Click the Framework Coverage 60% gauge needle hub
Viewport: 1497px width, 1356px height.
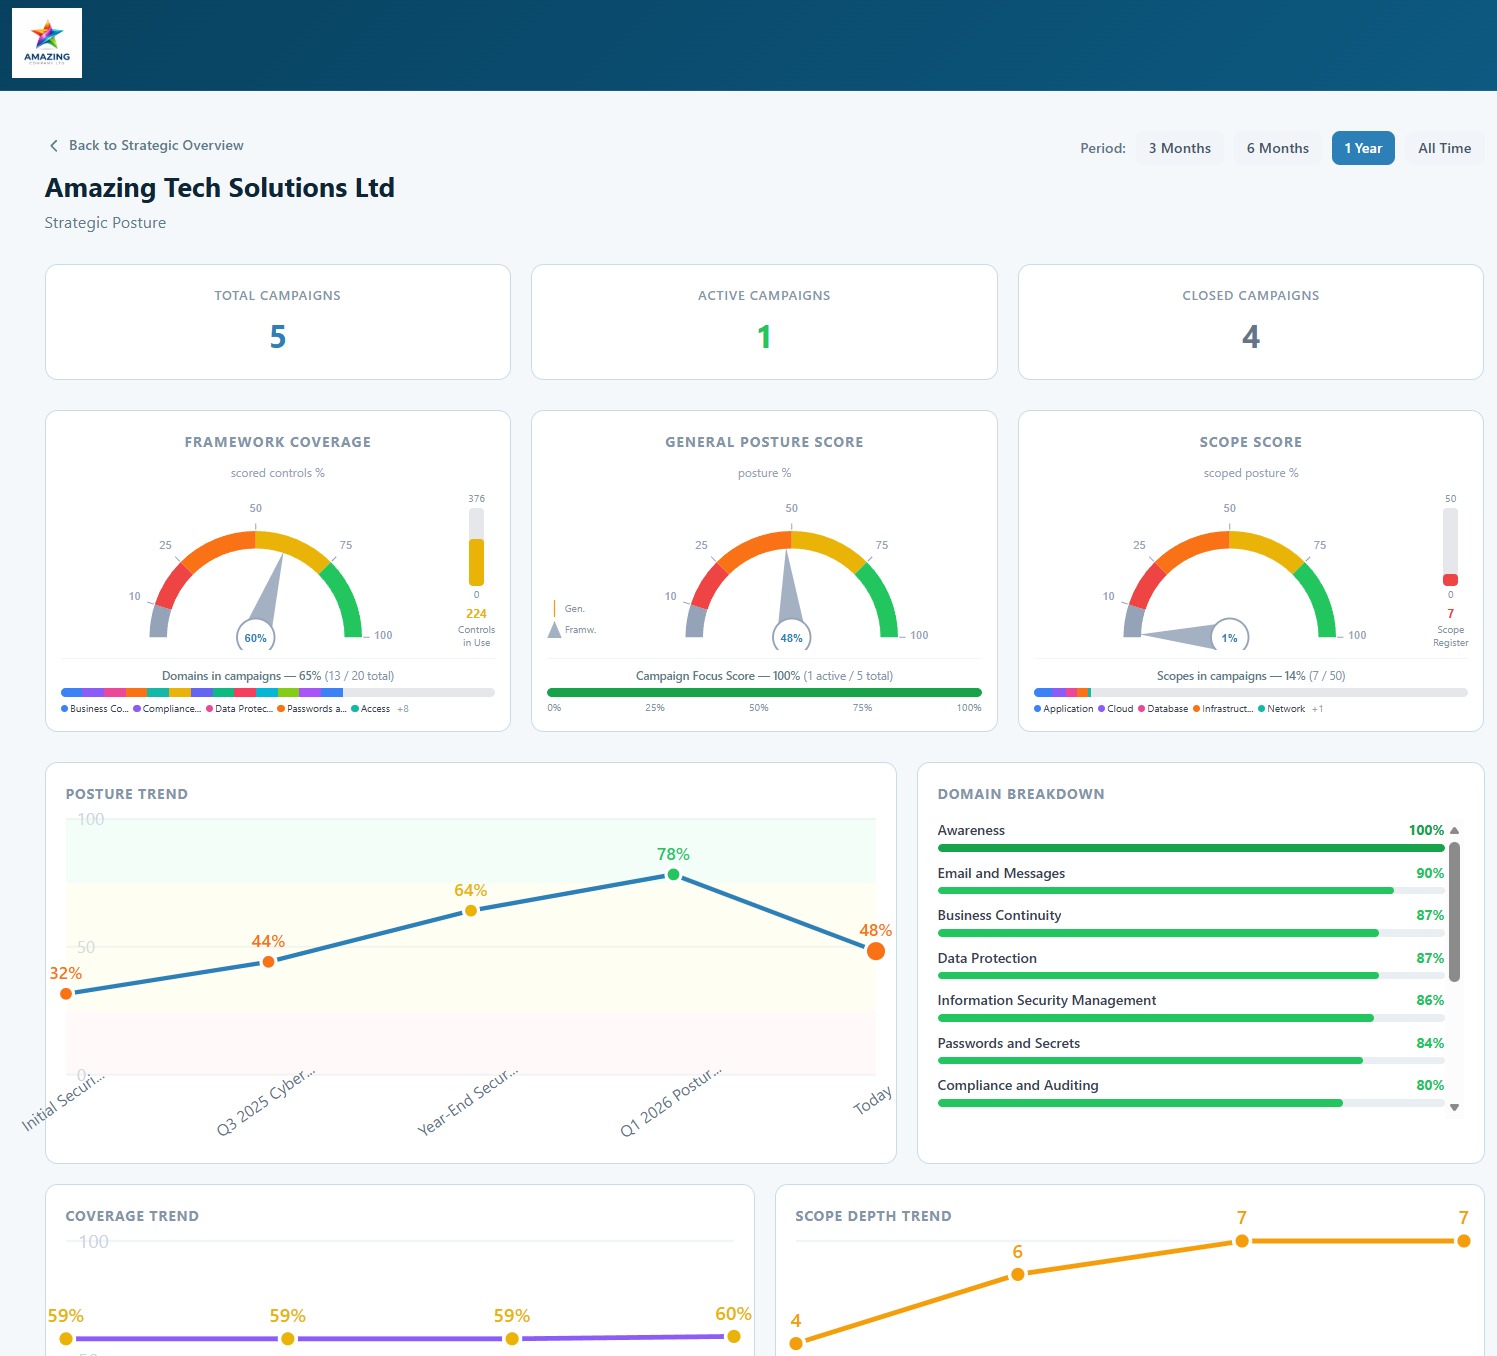tap(256, 638)
